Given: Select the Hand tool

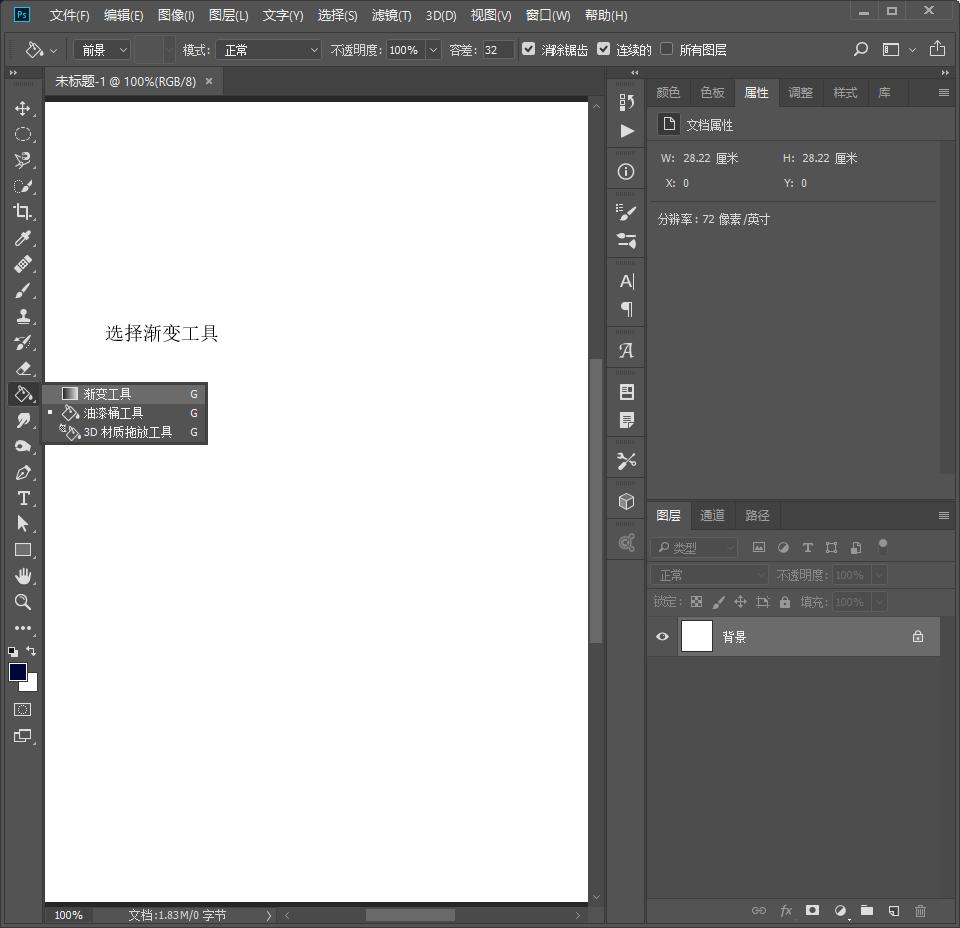Looking at the screenshot, I should click(22, 576).
